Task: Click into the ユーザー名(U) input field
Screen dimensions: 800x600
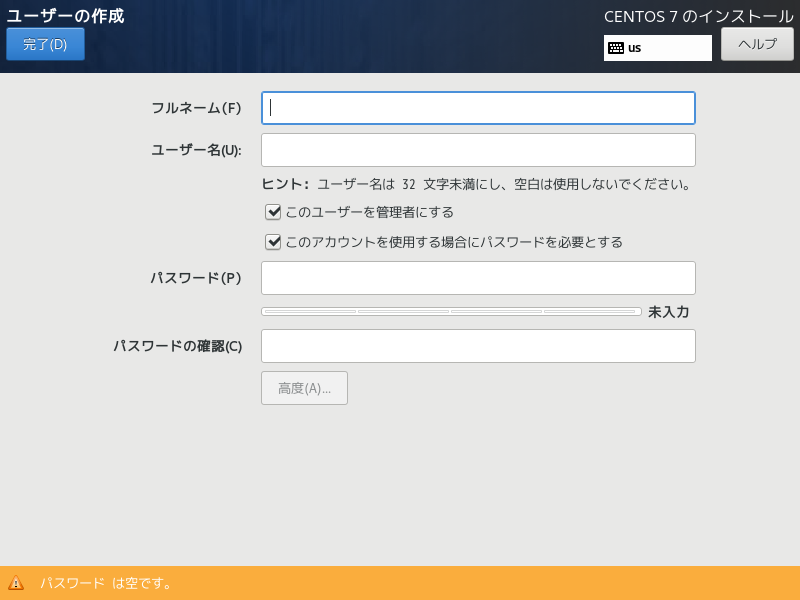Action: pos(478,150)
